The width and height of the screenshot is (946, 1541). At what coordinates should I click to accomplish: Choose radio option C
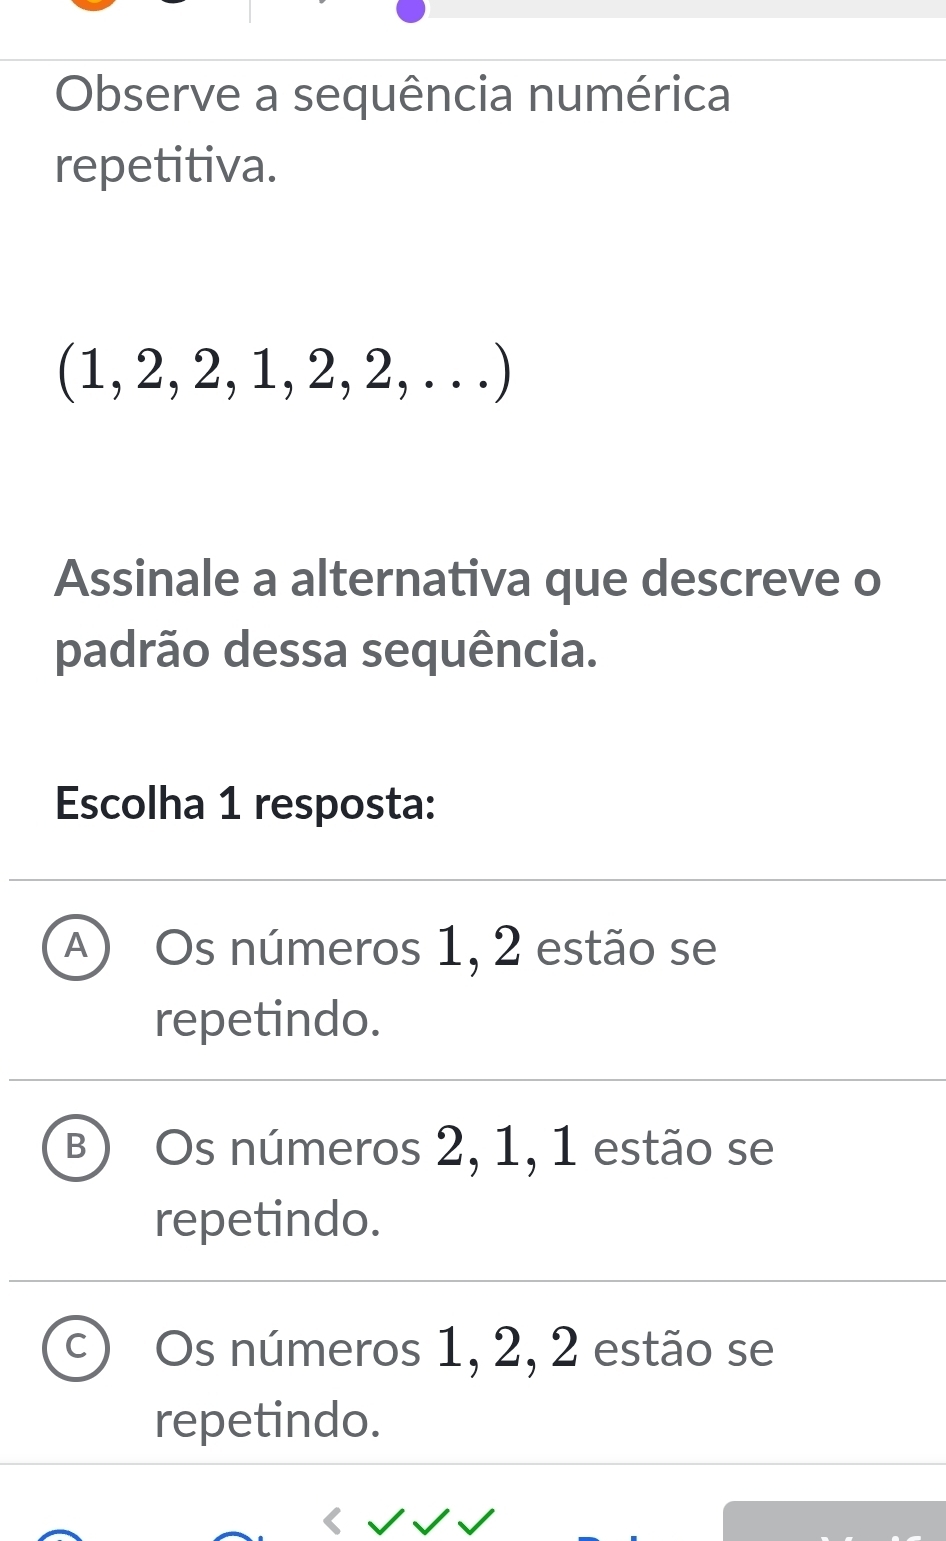76,1350
